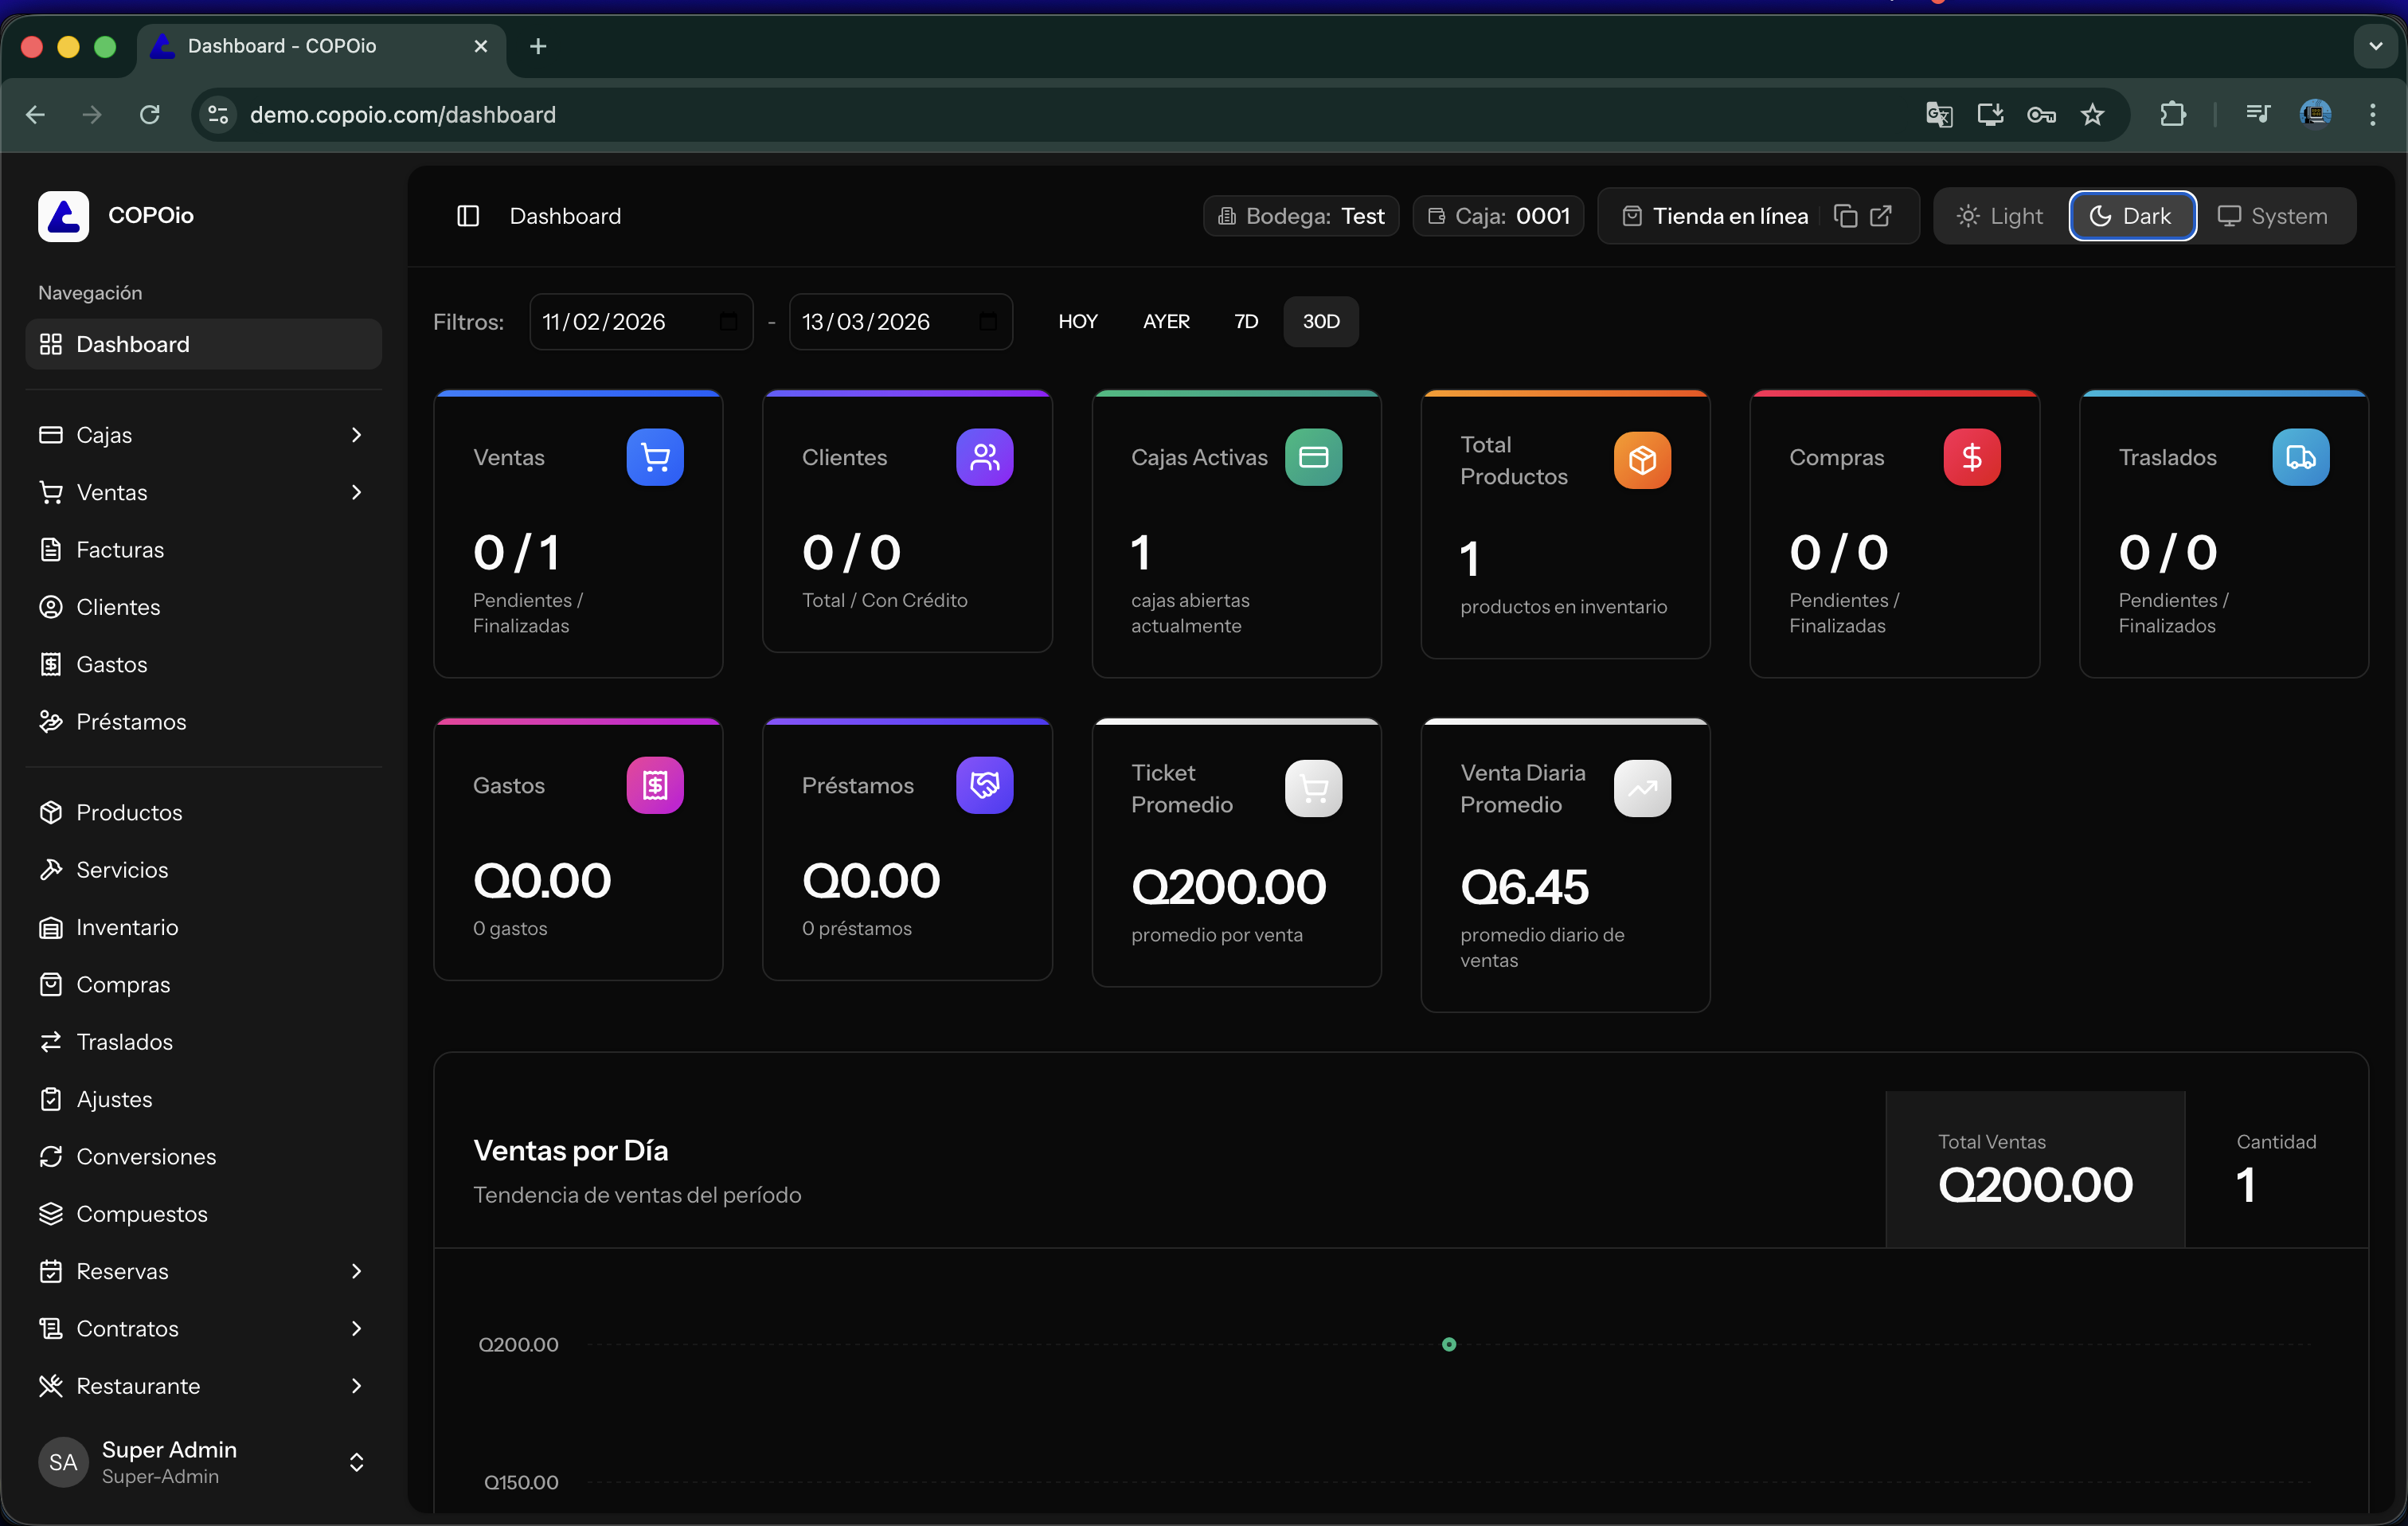The image size is (2408, 1526).
Task: Switch the theme to Light mode
Action: coord(1997,215)
